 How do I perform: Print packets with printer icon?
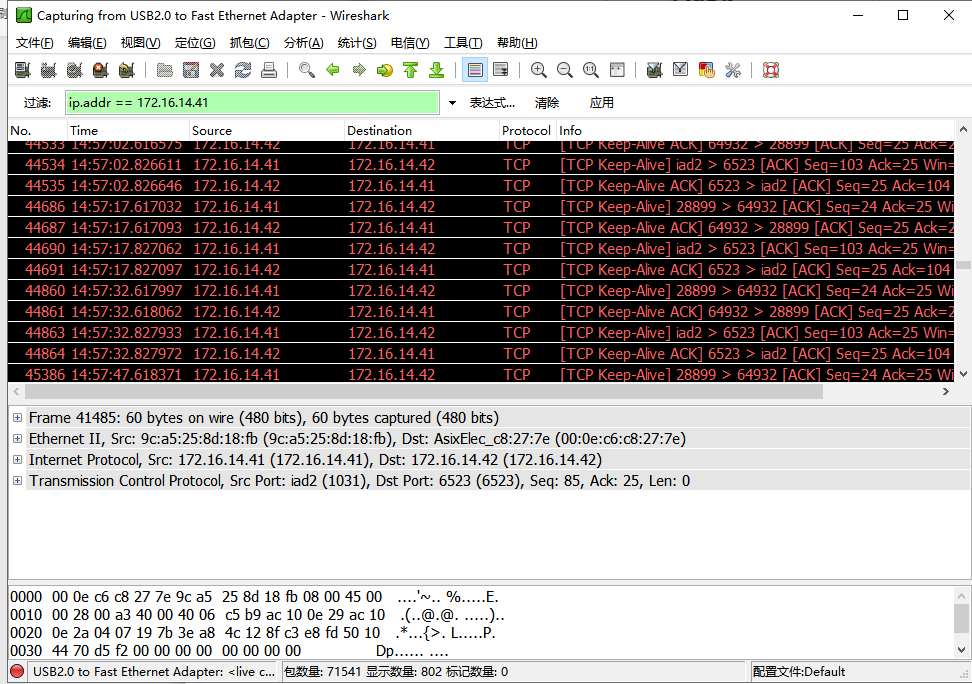[x=269, y=70]
